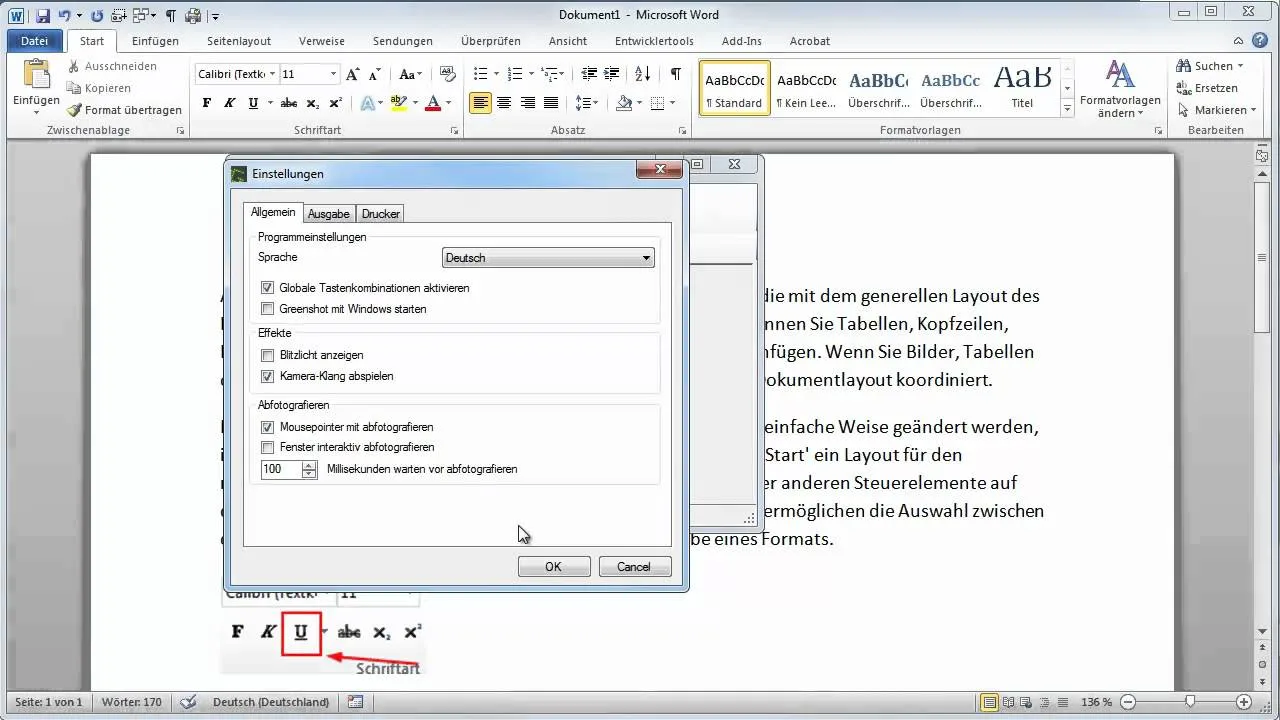Screen dimensions: 1280x720
Task: Open the Sprache dropdown set to Deutsch
Action: coord(548,258)
